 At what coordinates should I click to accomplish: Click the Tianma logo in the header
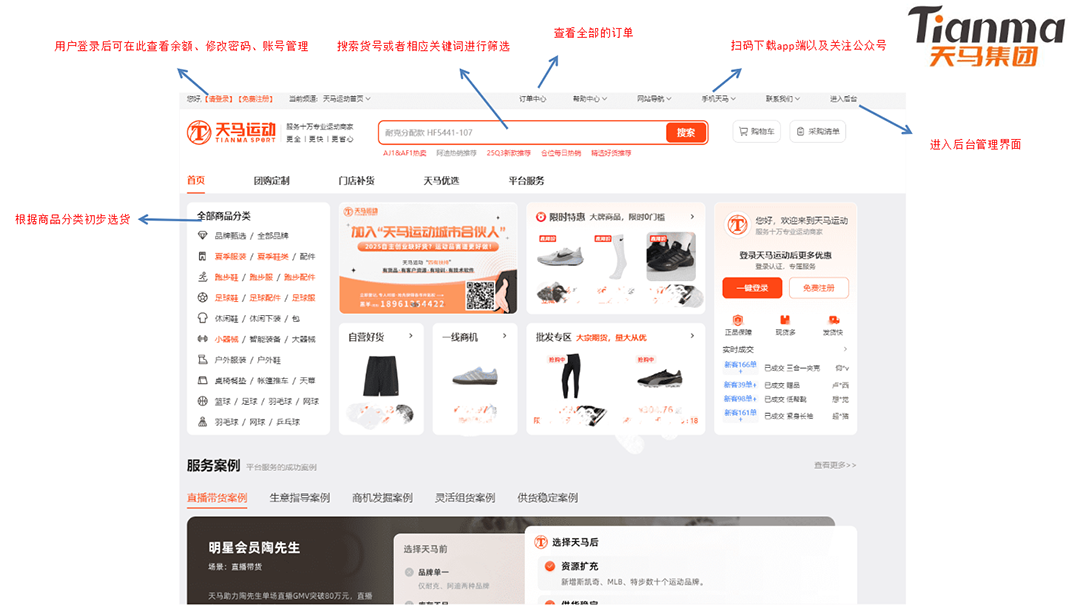pos(220,131)
